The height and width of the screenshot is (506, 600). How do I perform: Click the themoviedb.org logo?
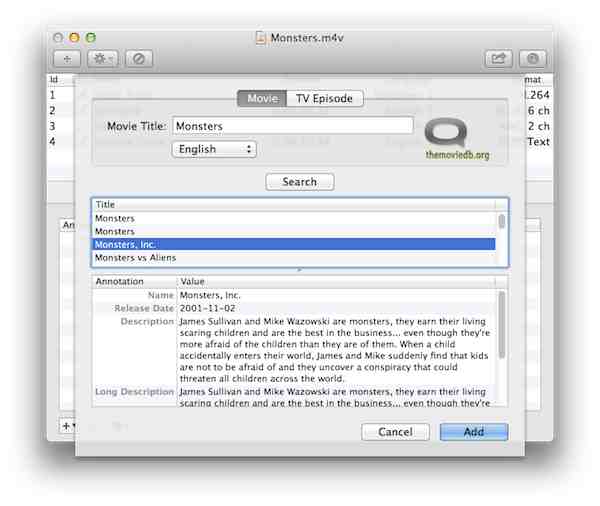point(457,139)
